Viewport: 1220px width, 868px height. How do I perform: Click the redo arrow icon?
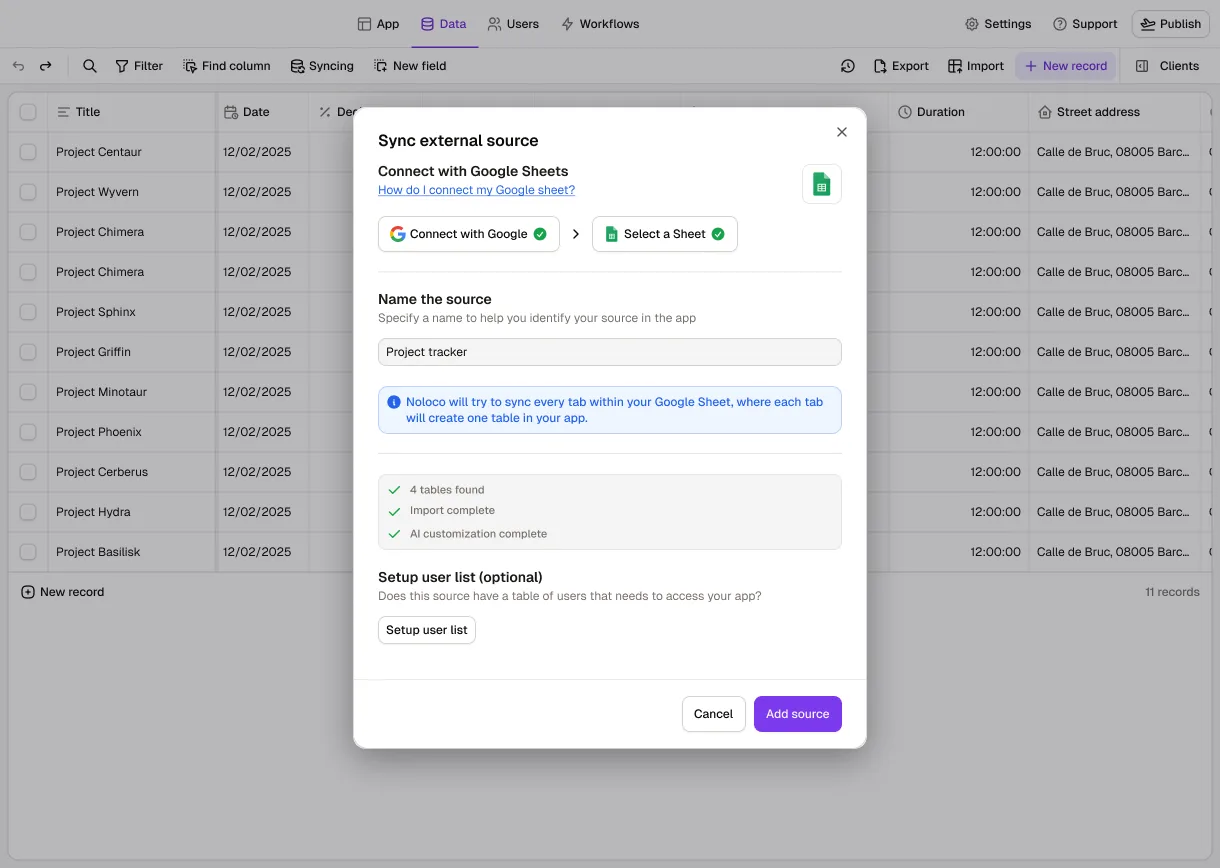click(x=45, y=66)
